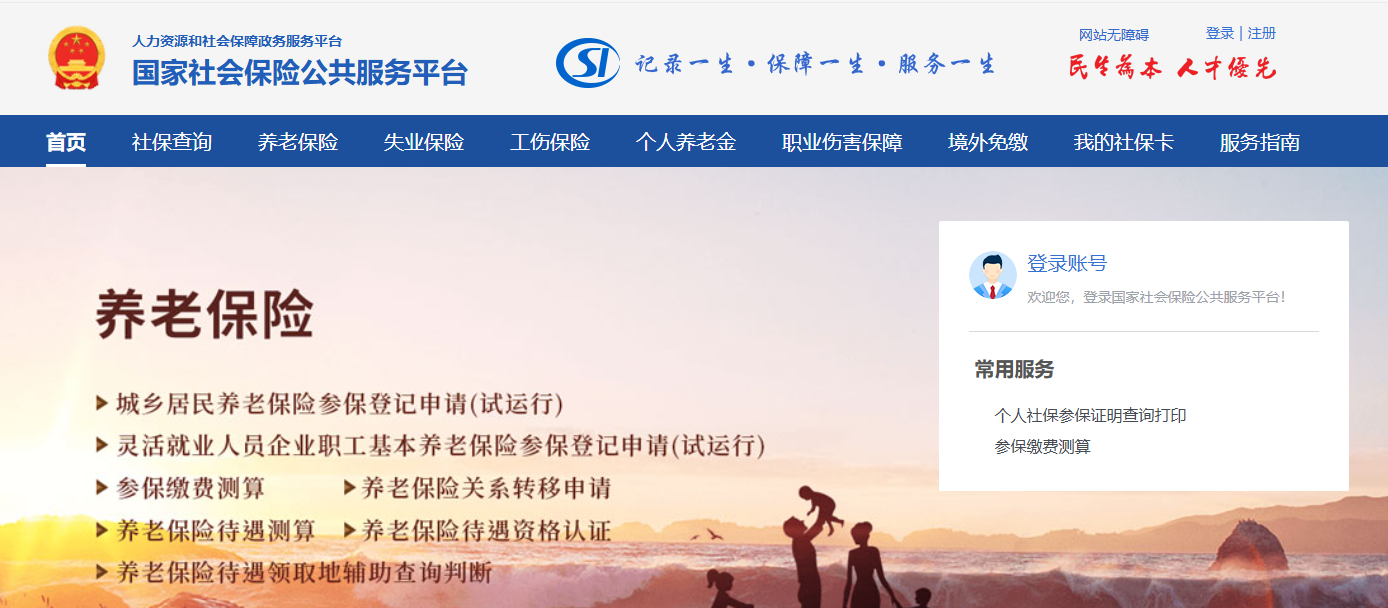Click the blue SI social insurance logo
Image resolution: width=1388 pixels, height=608 pixels.
(x=588, y=63)
